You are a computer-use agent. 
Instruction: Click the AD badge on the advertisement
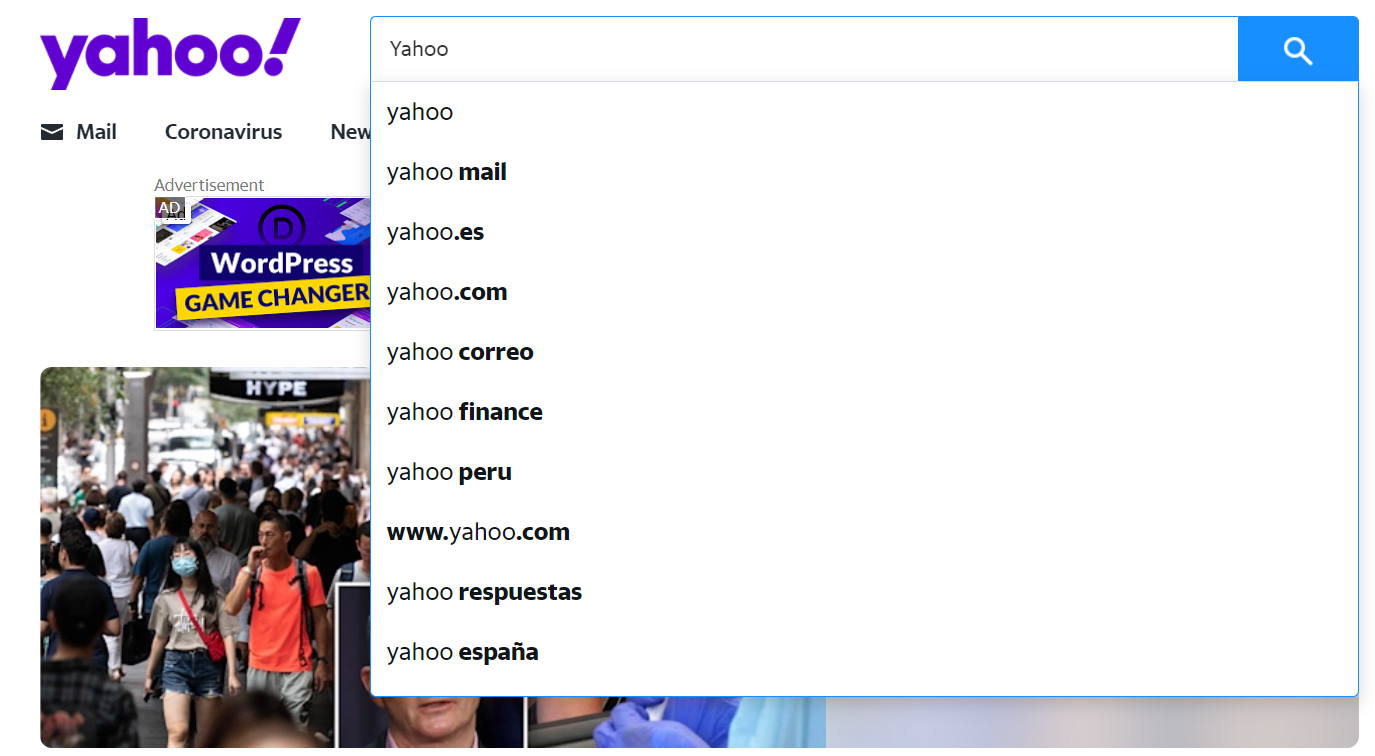[170, 208]
